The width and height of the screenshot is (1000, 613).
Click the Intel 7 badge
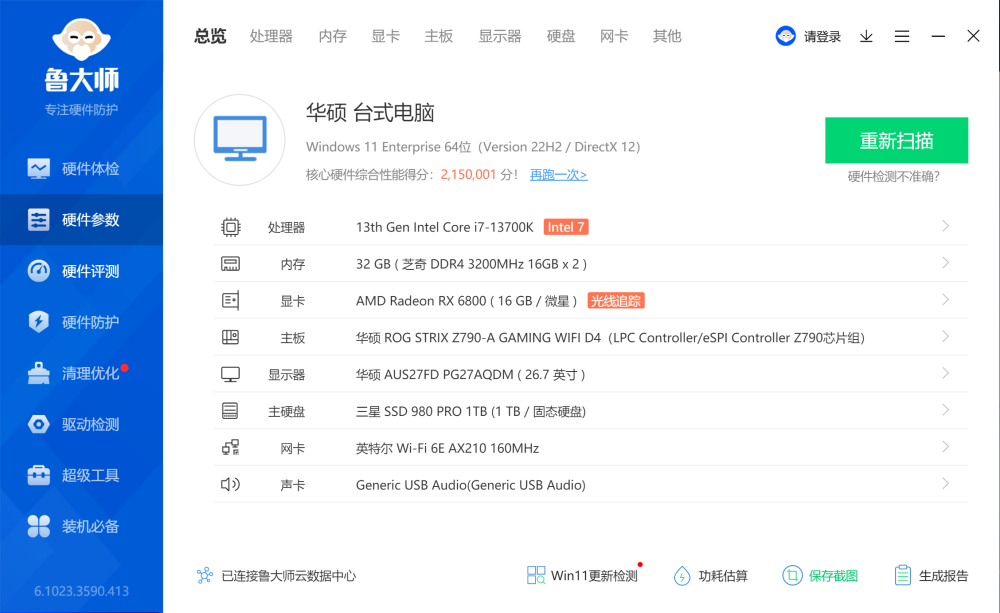566,227
